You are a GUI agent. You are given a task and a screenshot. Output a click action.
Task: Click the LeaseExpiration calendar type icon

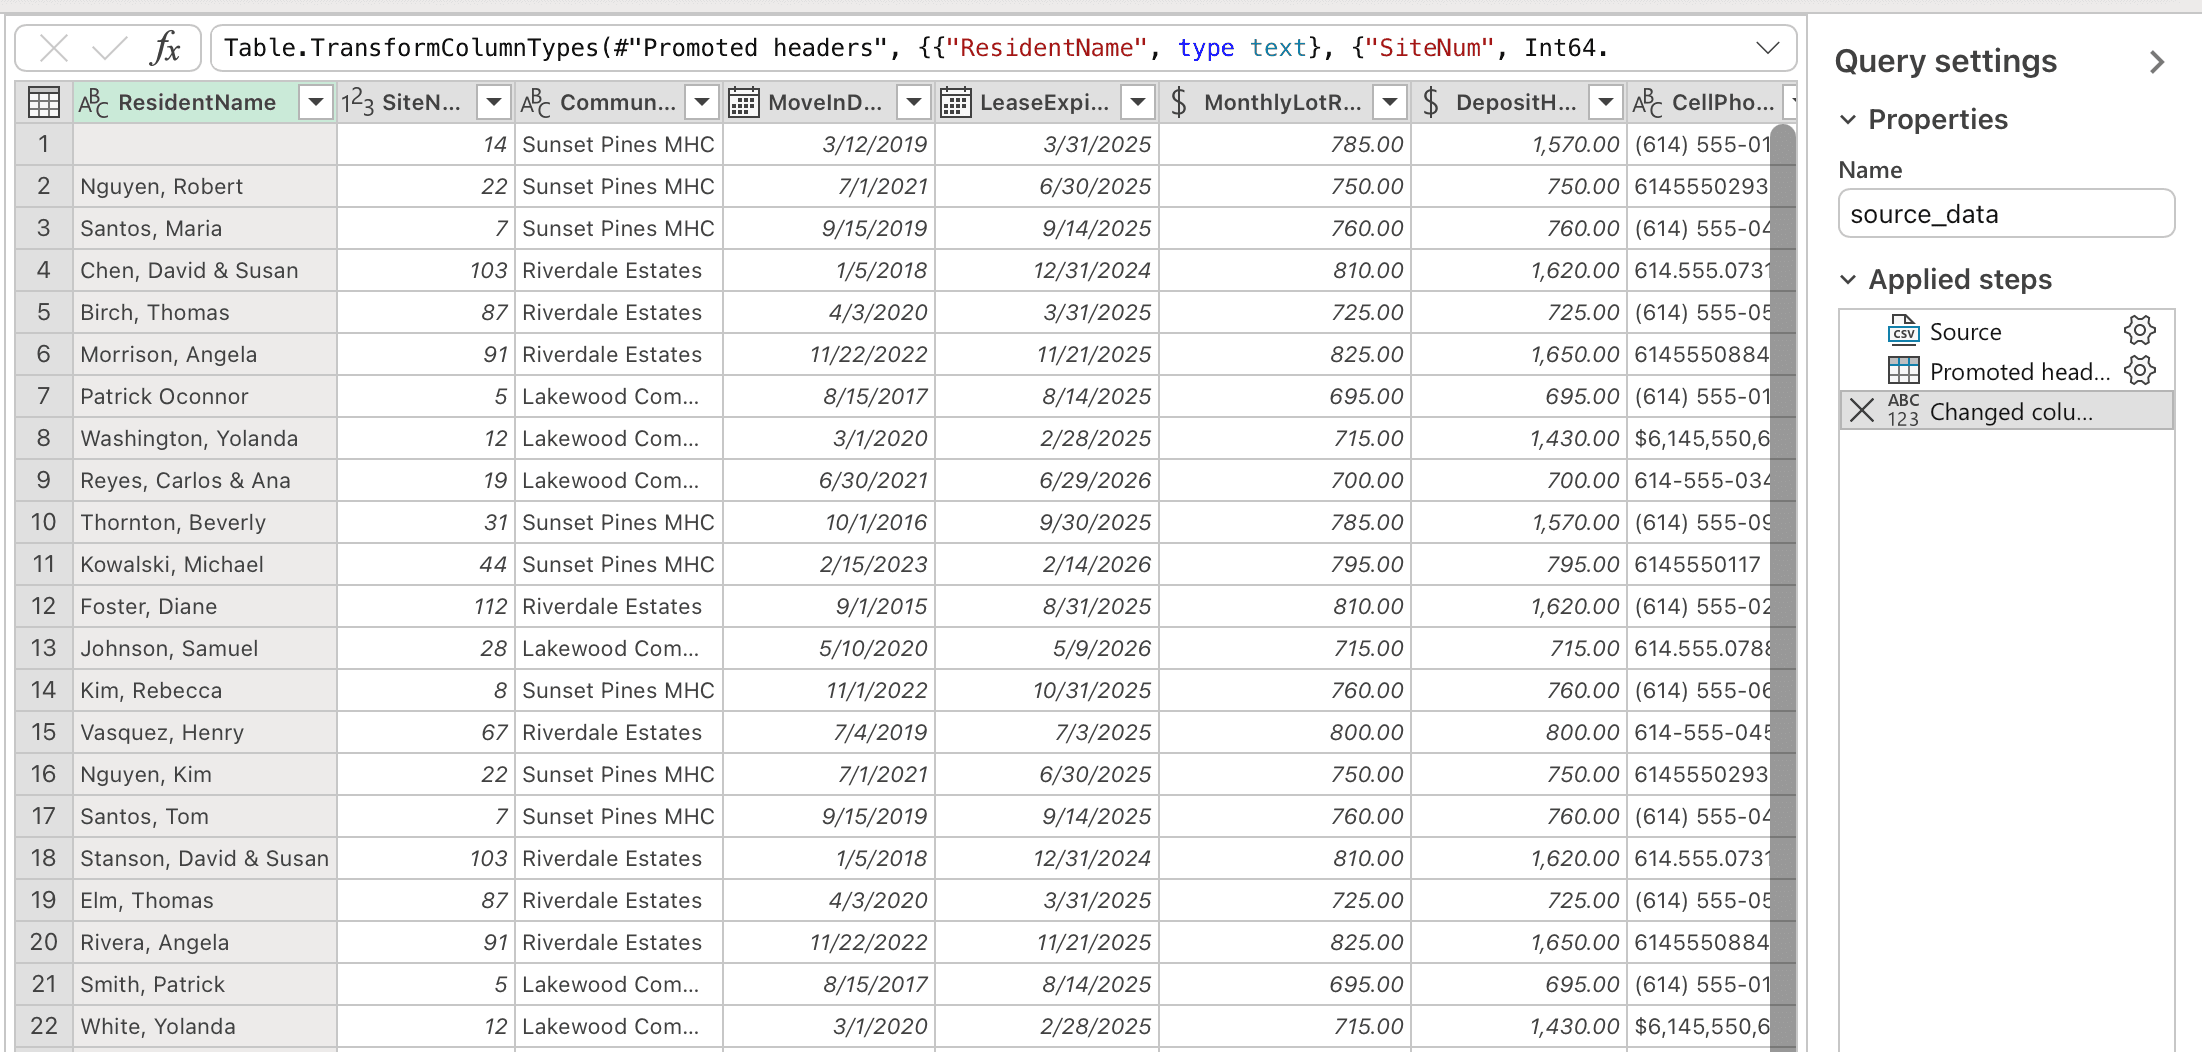coord(955,102)
